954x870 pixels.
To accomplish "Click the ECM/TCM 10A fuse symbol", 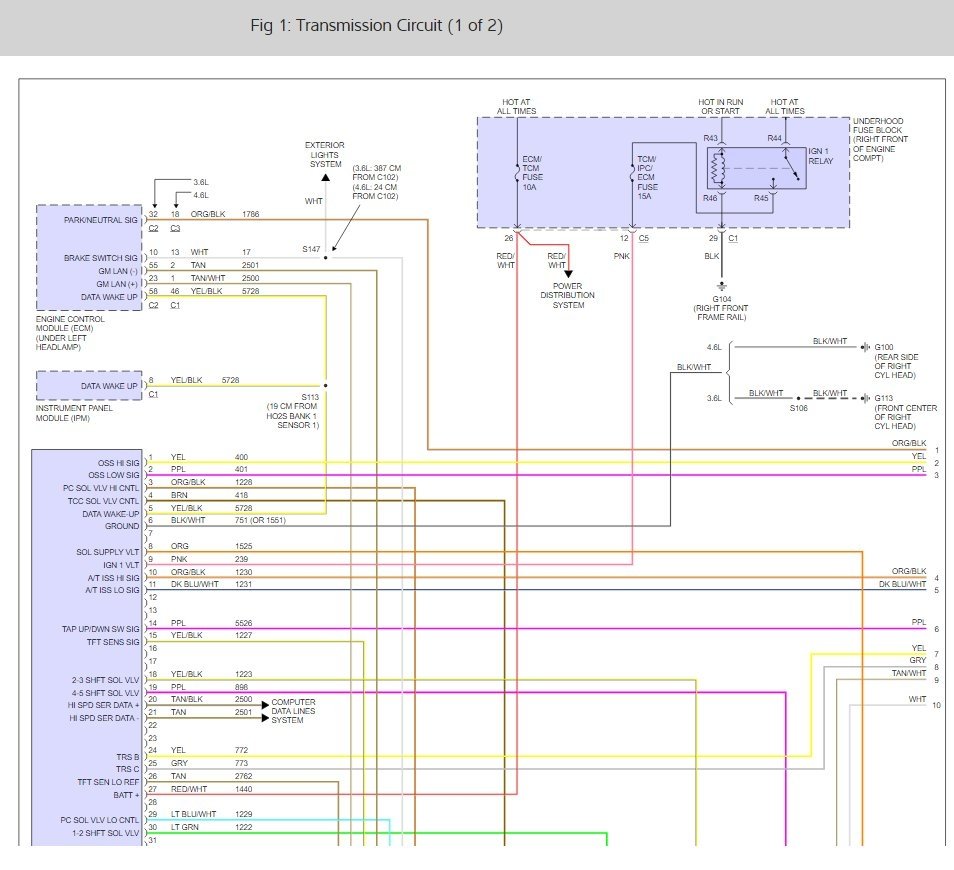I will coord(517,175).
